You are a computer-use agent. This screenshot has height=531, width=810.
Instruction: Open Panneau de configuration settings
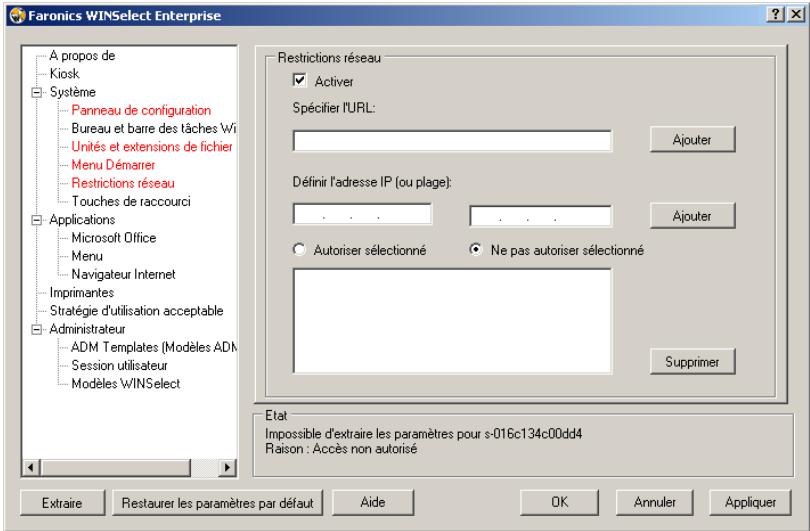point(141,111)
